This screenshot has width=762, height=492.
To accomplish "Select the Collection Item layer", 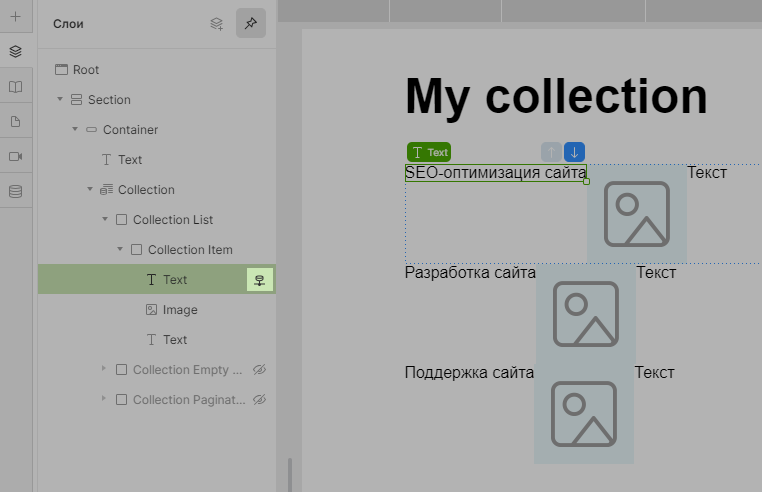I will [156, 249].
